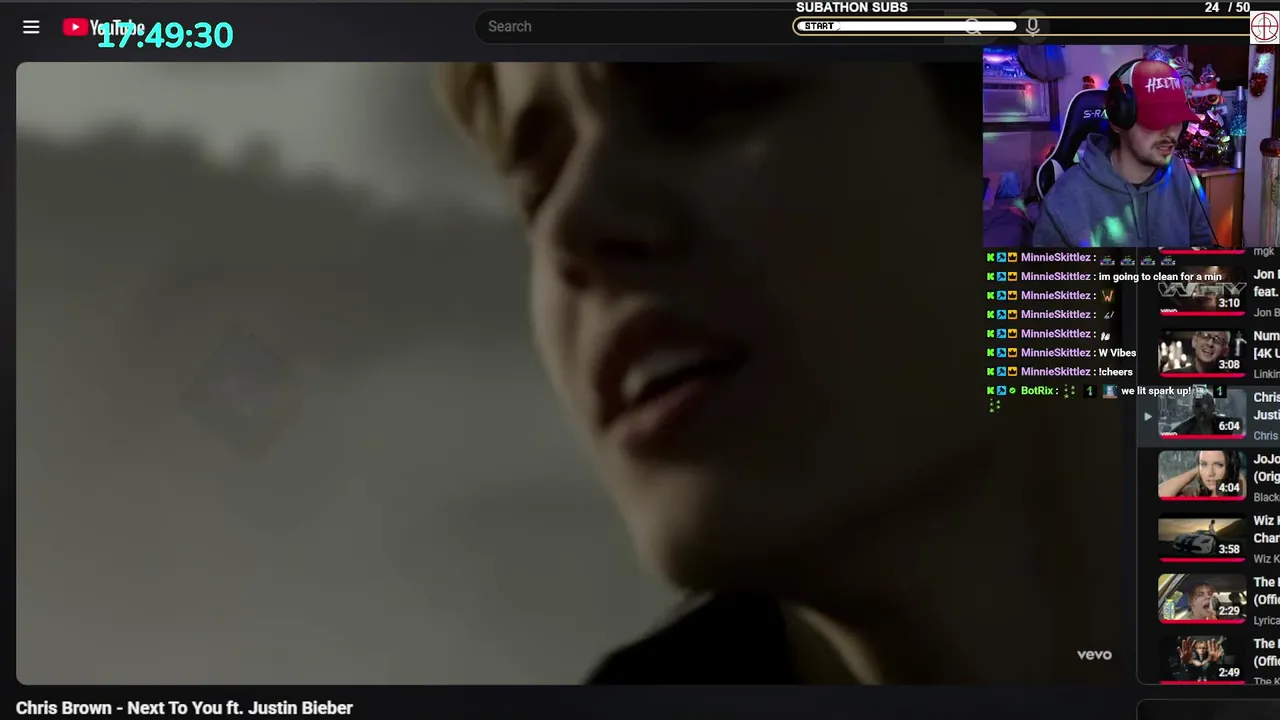This screenshot has width=1280, height=720.
Task: Click the JoJo playlist entry title
Action: click(x=1266, y=468)
